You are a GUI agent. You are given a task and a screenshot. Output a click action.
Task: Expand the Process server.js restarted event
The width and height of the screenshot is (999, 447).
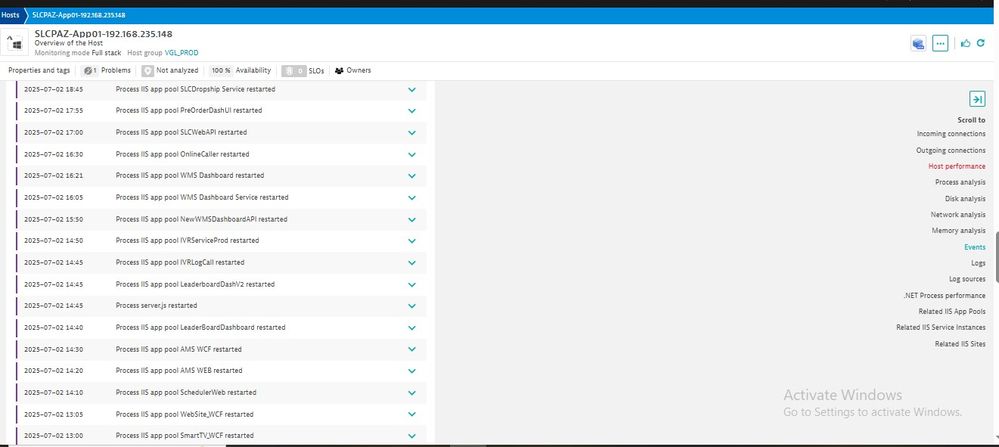pyautogui.click(x=411, y=305)
